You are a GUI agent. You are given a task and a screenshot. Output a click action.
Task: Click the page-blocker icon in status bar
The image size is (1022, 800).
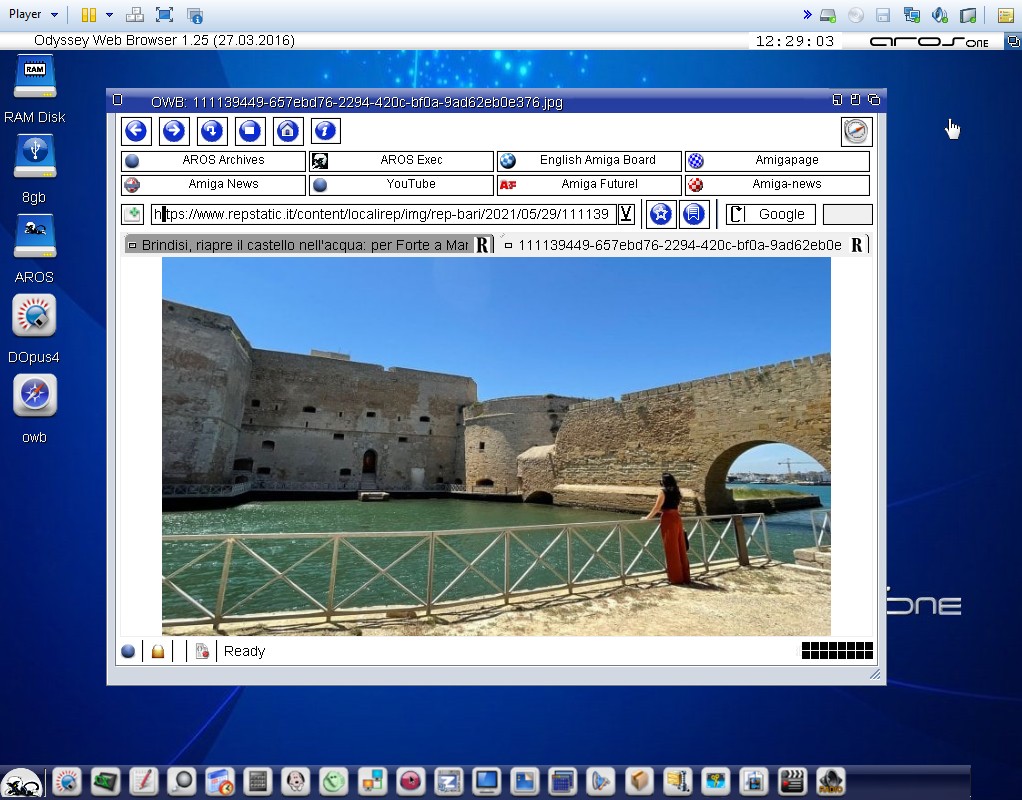click(202, 652)
